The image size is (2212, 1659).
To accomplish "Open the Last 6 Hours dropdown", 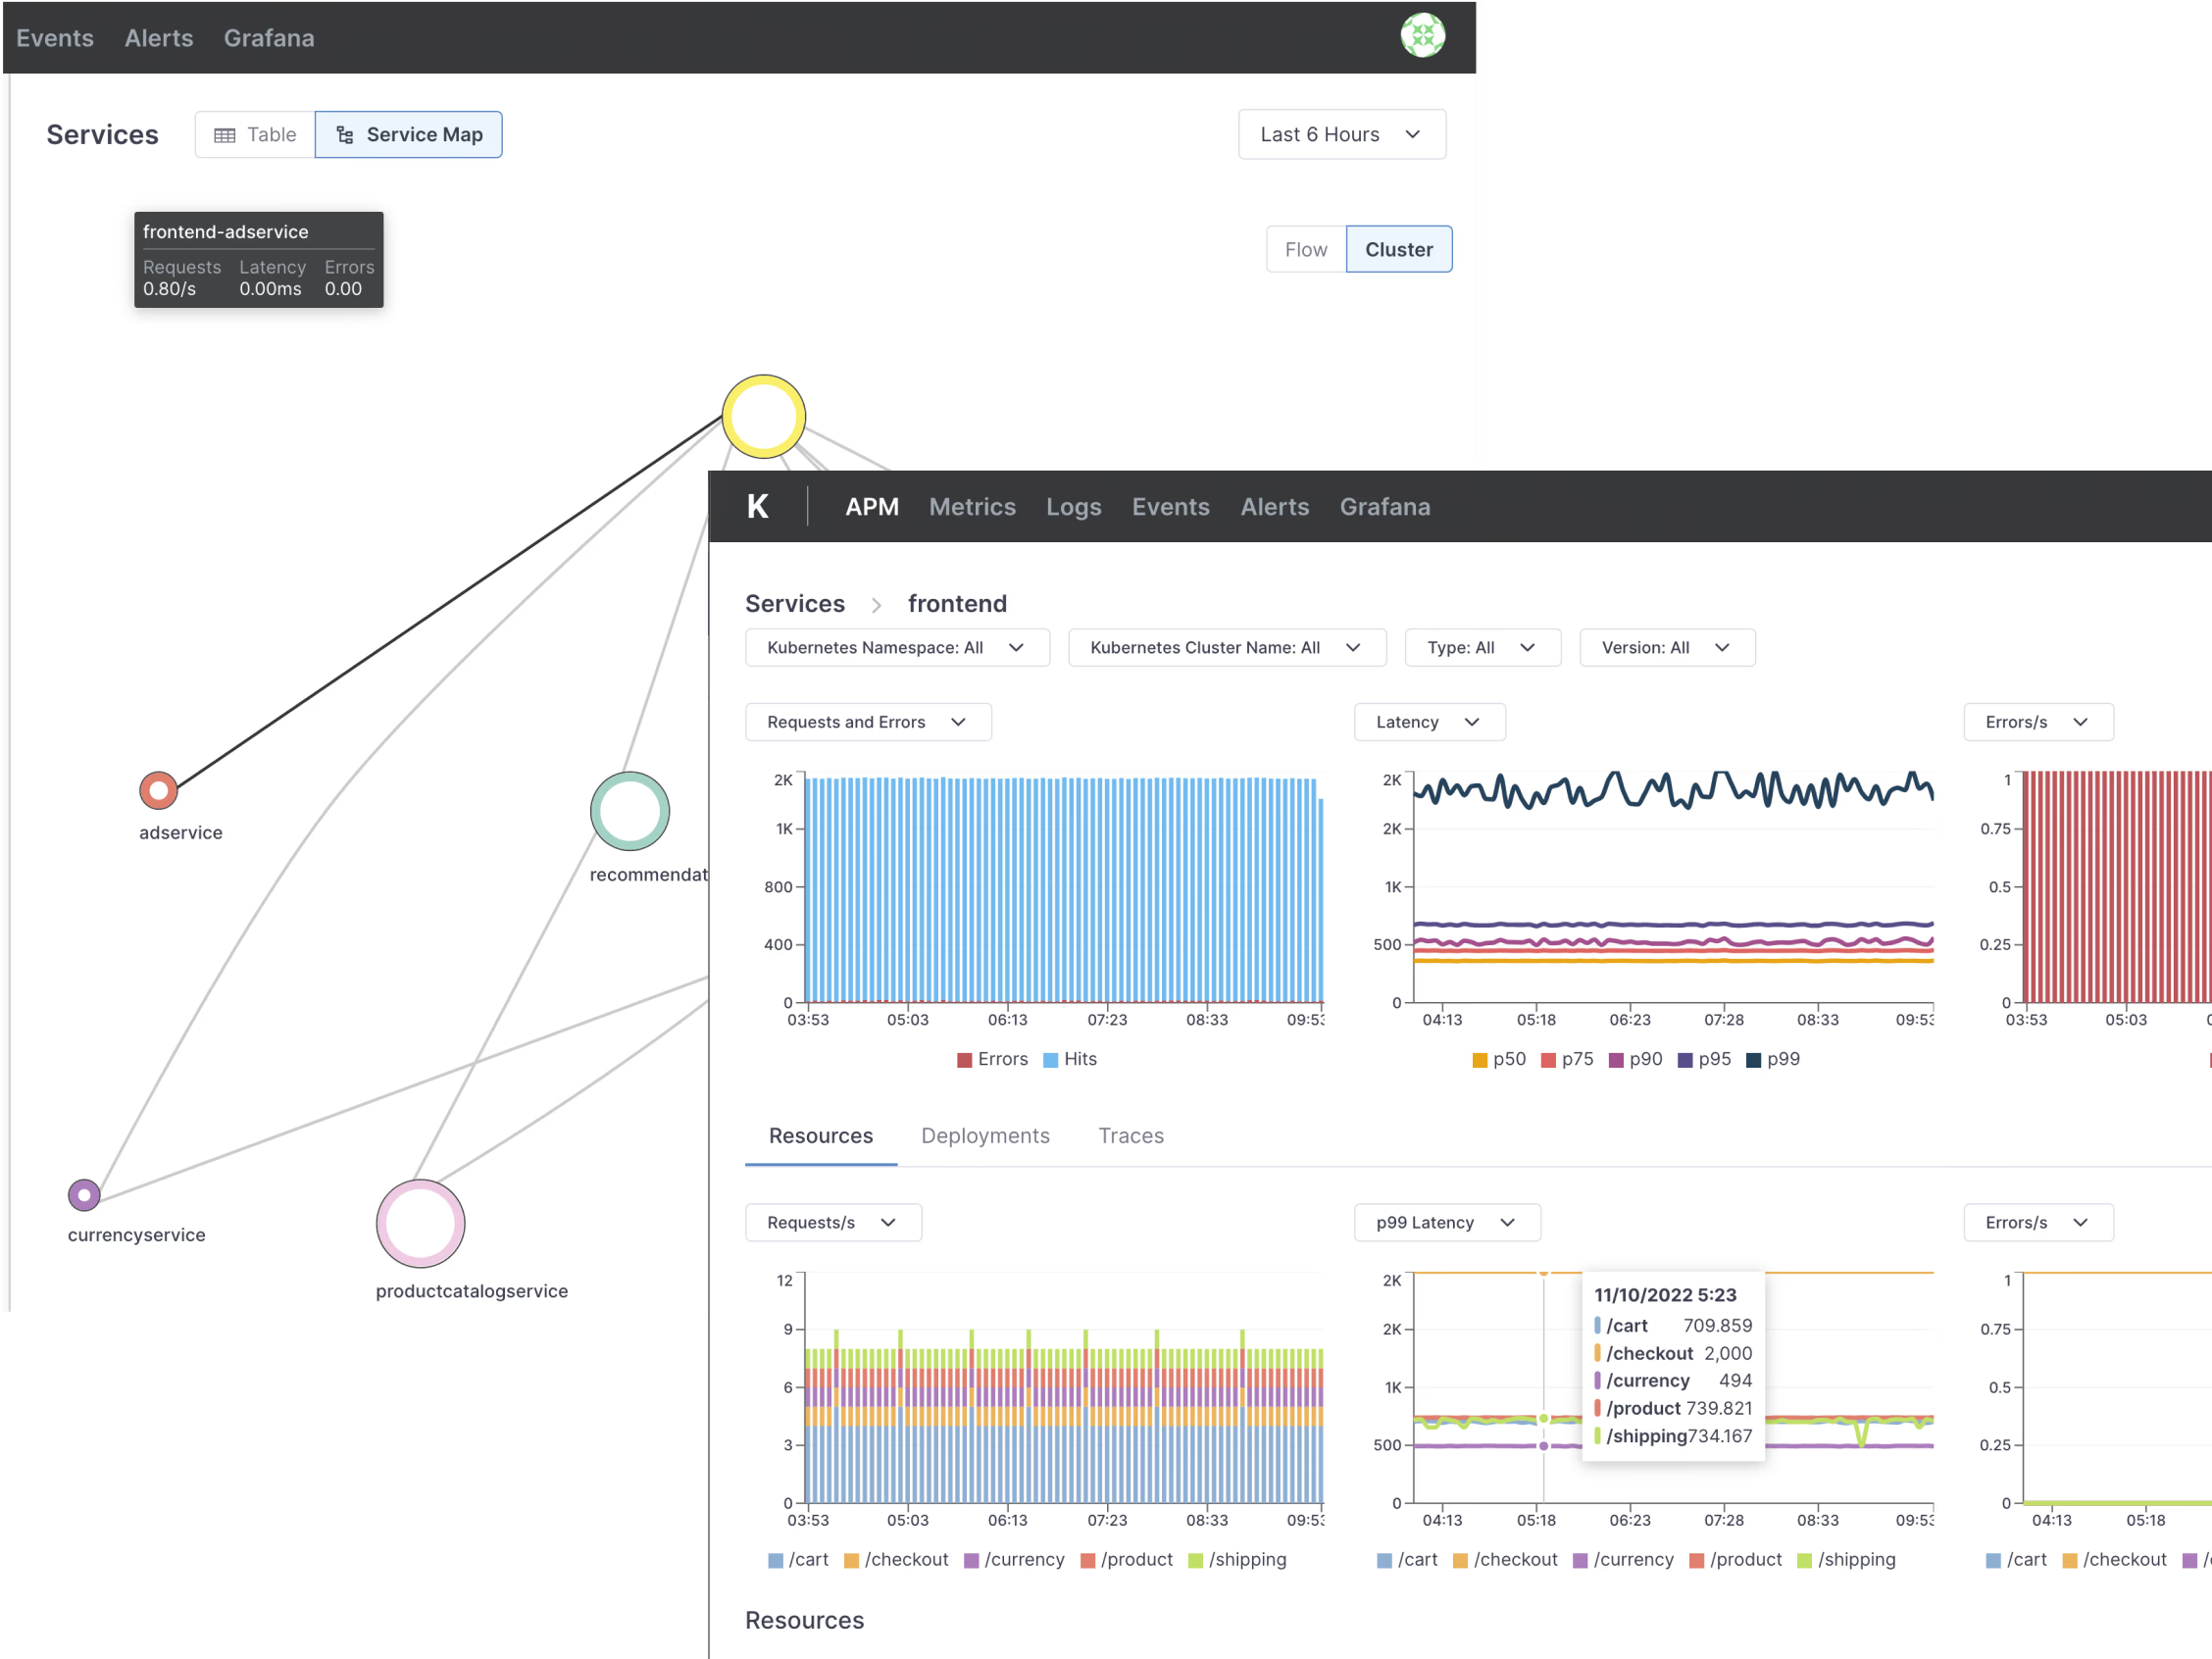I will (x=1342, y=134).
